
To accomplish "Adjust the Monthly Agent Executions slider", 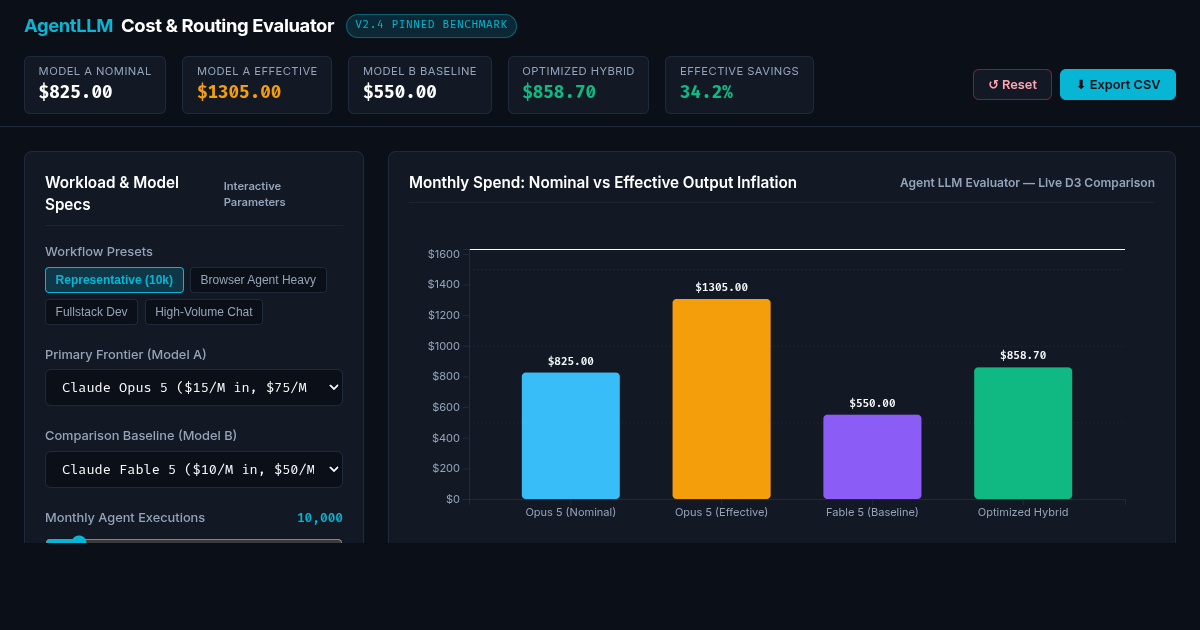I will pos(194,541).
